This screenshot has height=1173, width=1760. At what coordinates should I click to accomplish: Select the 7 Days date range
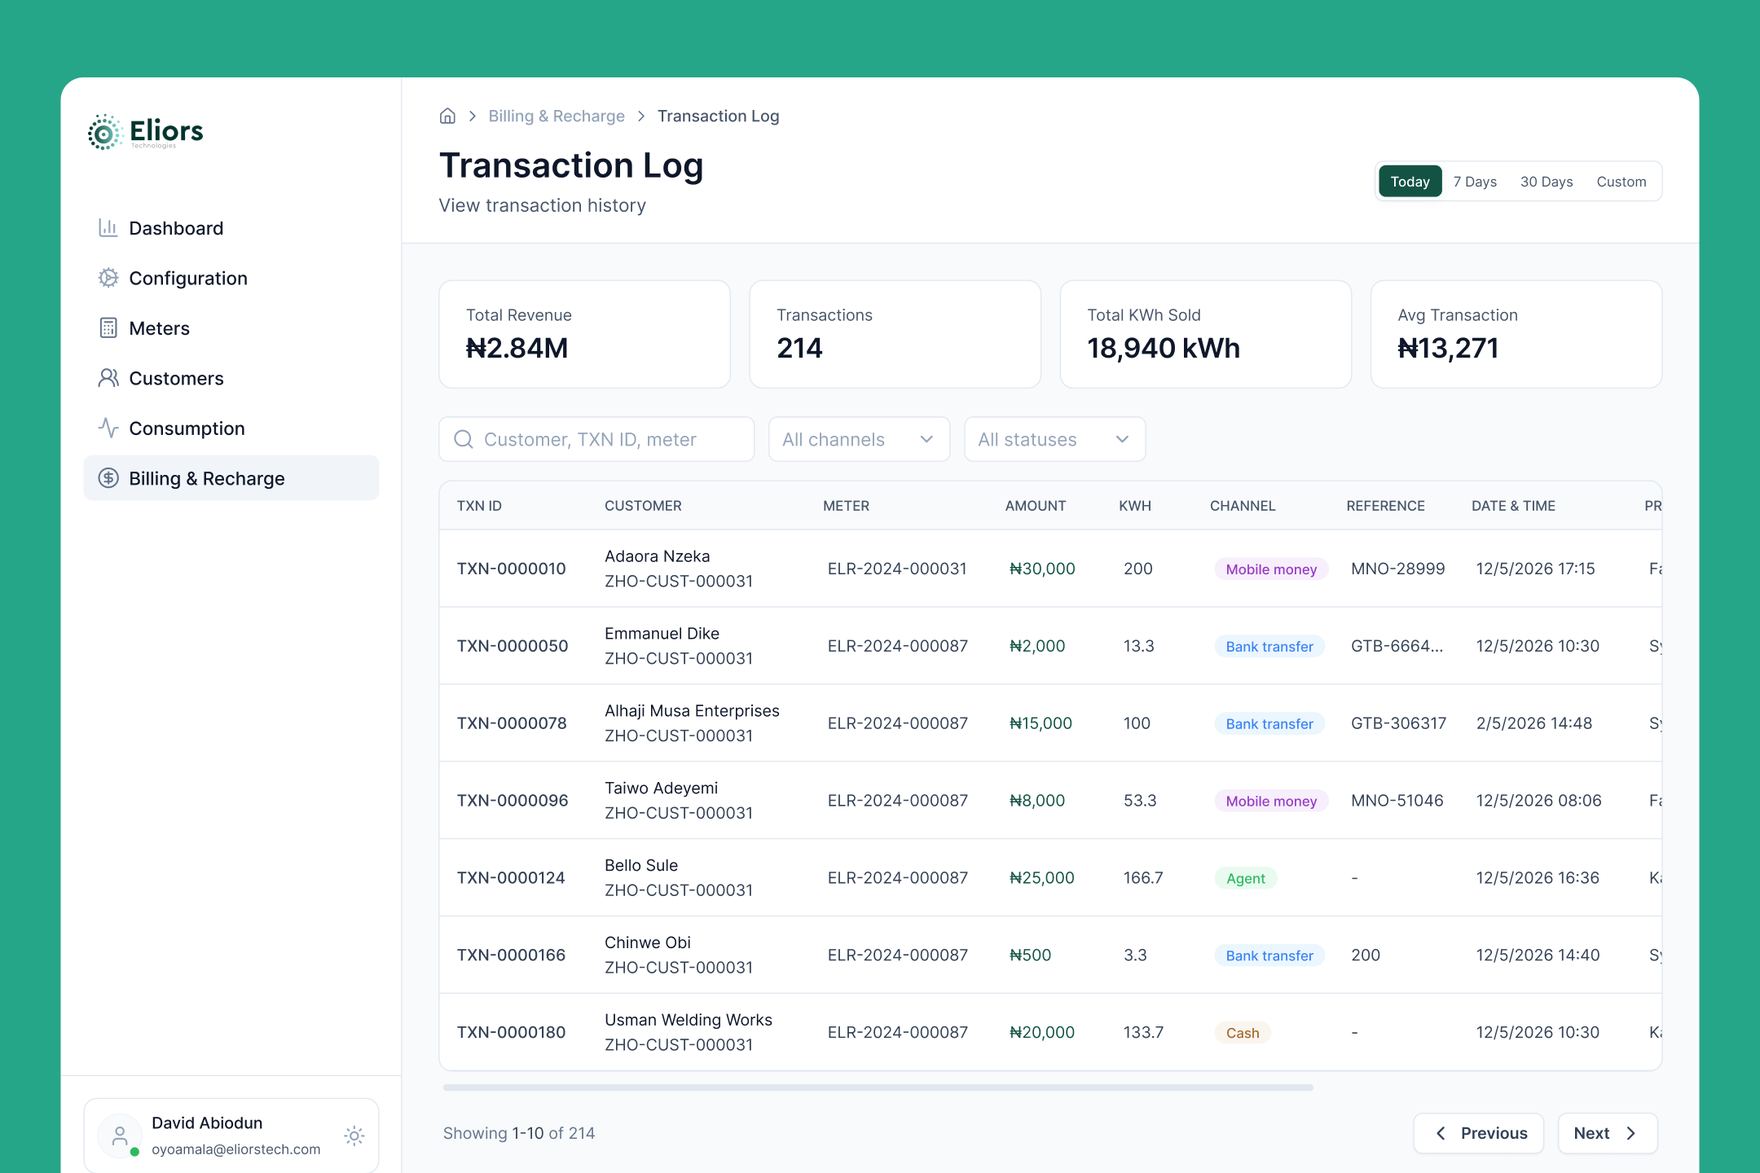pos(1475,181)
